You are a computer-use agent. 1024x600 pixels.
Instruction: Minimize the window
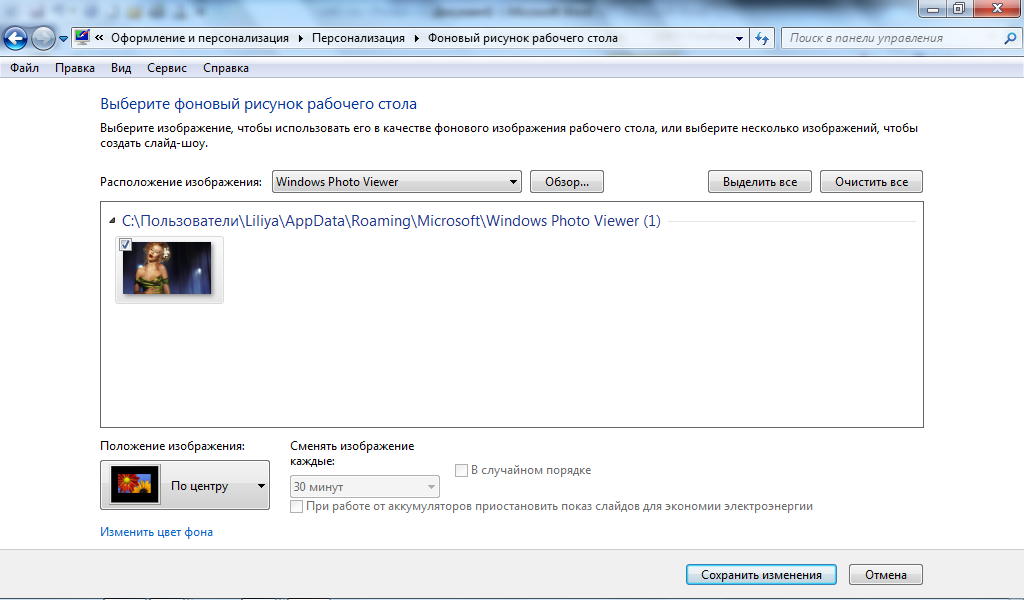coord(933,8)
